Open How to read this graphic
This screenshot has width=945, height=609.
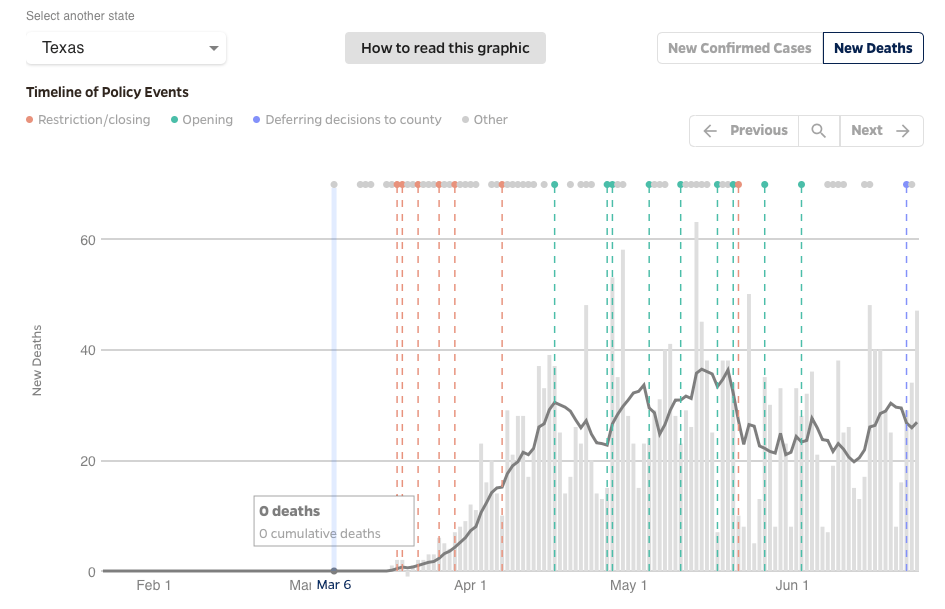tap(445, 48)
